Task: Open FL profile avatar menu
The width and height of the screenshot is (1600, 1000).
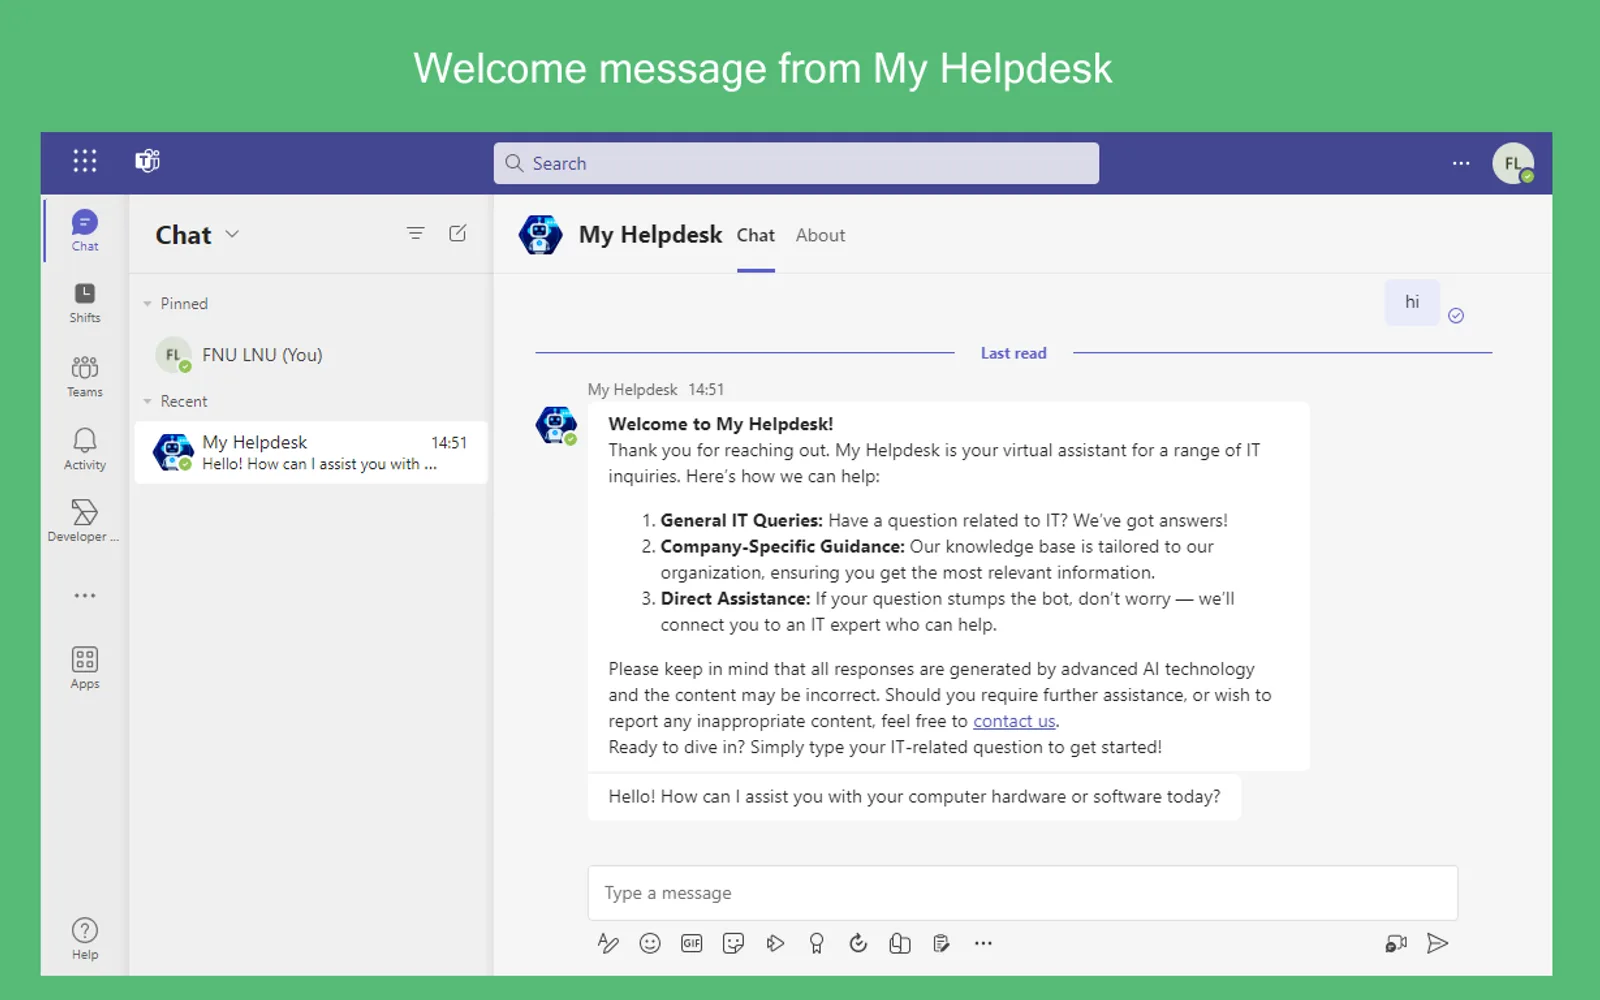Action: point(1513,163)
